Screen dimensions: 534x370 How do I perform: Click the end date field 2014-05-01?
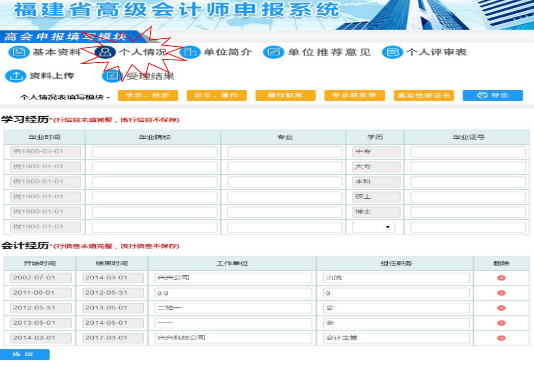pos(113,323)
